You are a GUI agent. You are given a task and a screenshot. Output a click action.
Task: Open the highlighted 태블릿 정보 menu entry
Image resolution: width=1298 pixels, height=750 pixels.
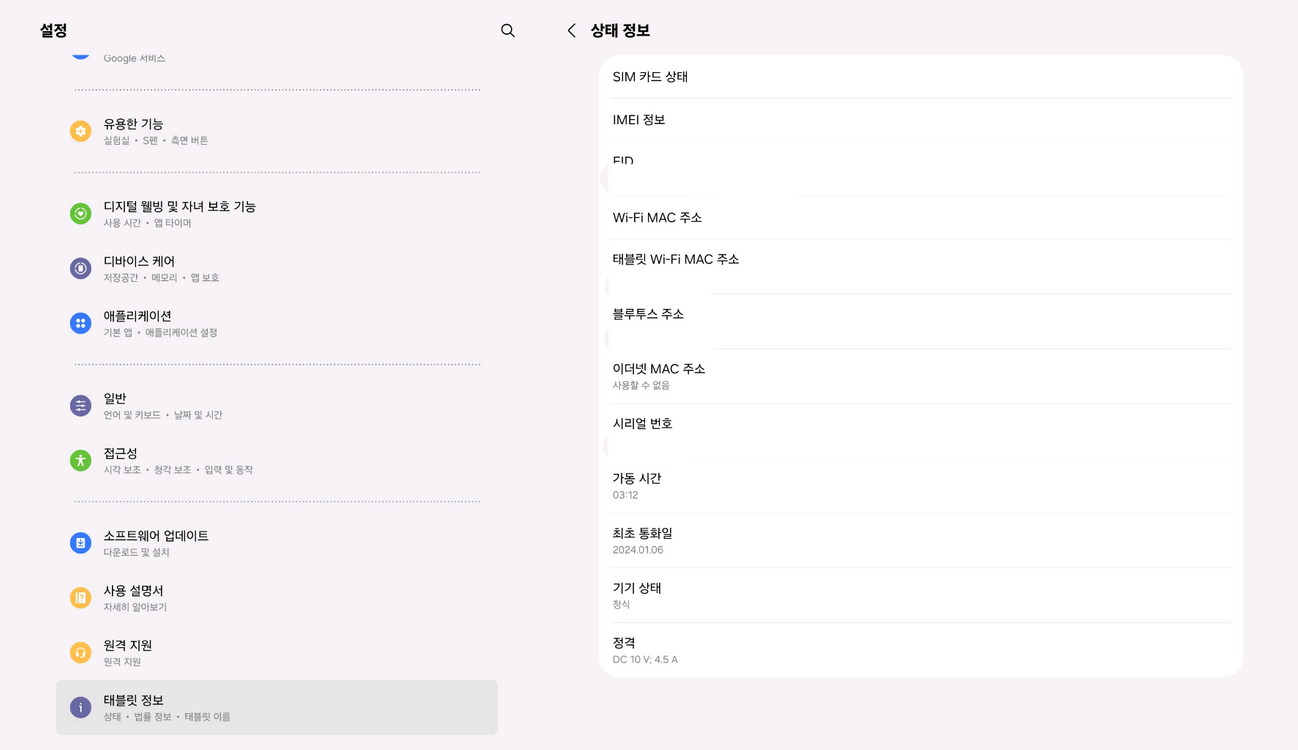[x=276, y=707]
